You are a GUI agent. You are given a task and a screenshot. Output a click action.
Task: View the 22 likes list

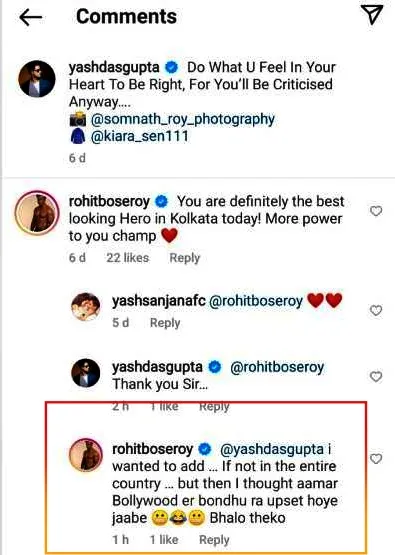(128, 258)
